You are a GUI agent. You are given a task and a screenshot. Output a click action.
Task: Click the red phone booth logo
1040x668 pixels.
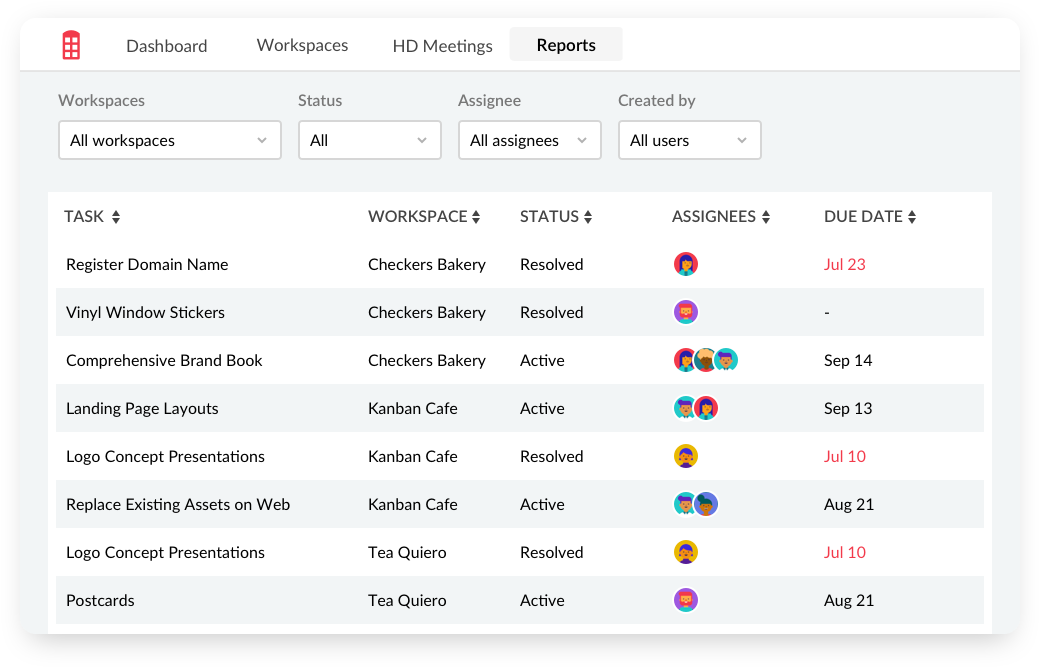click(71, 45)
